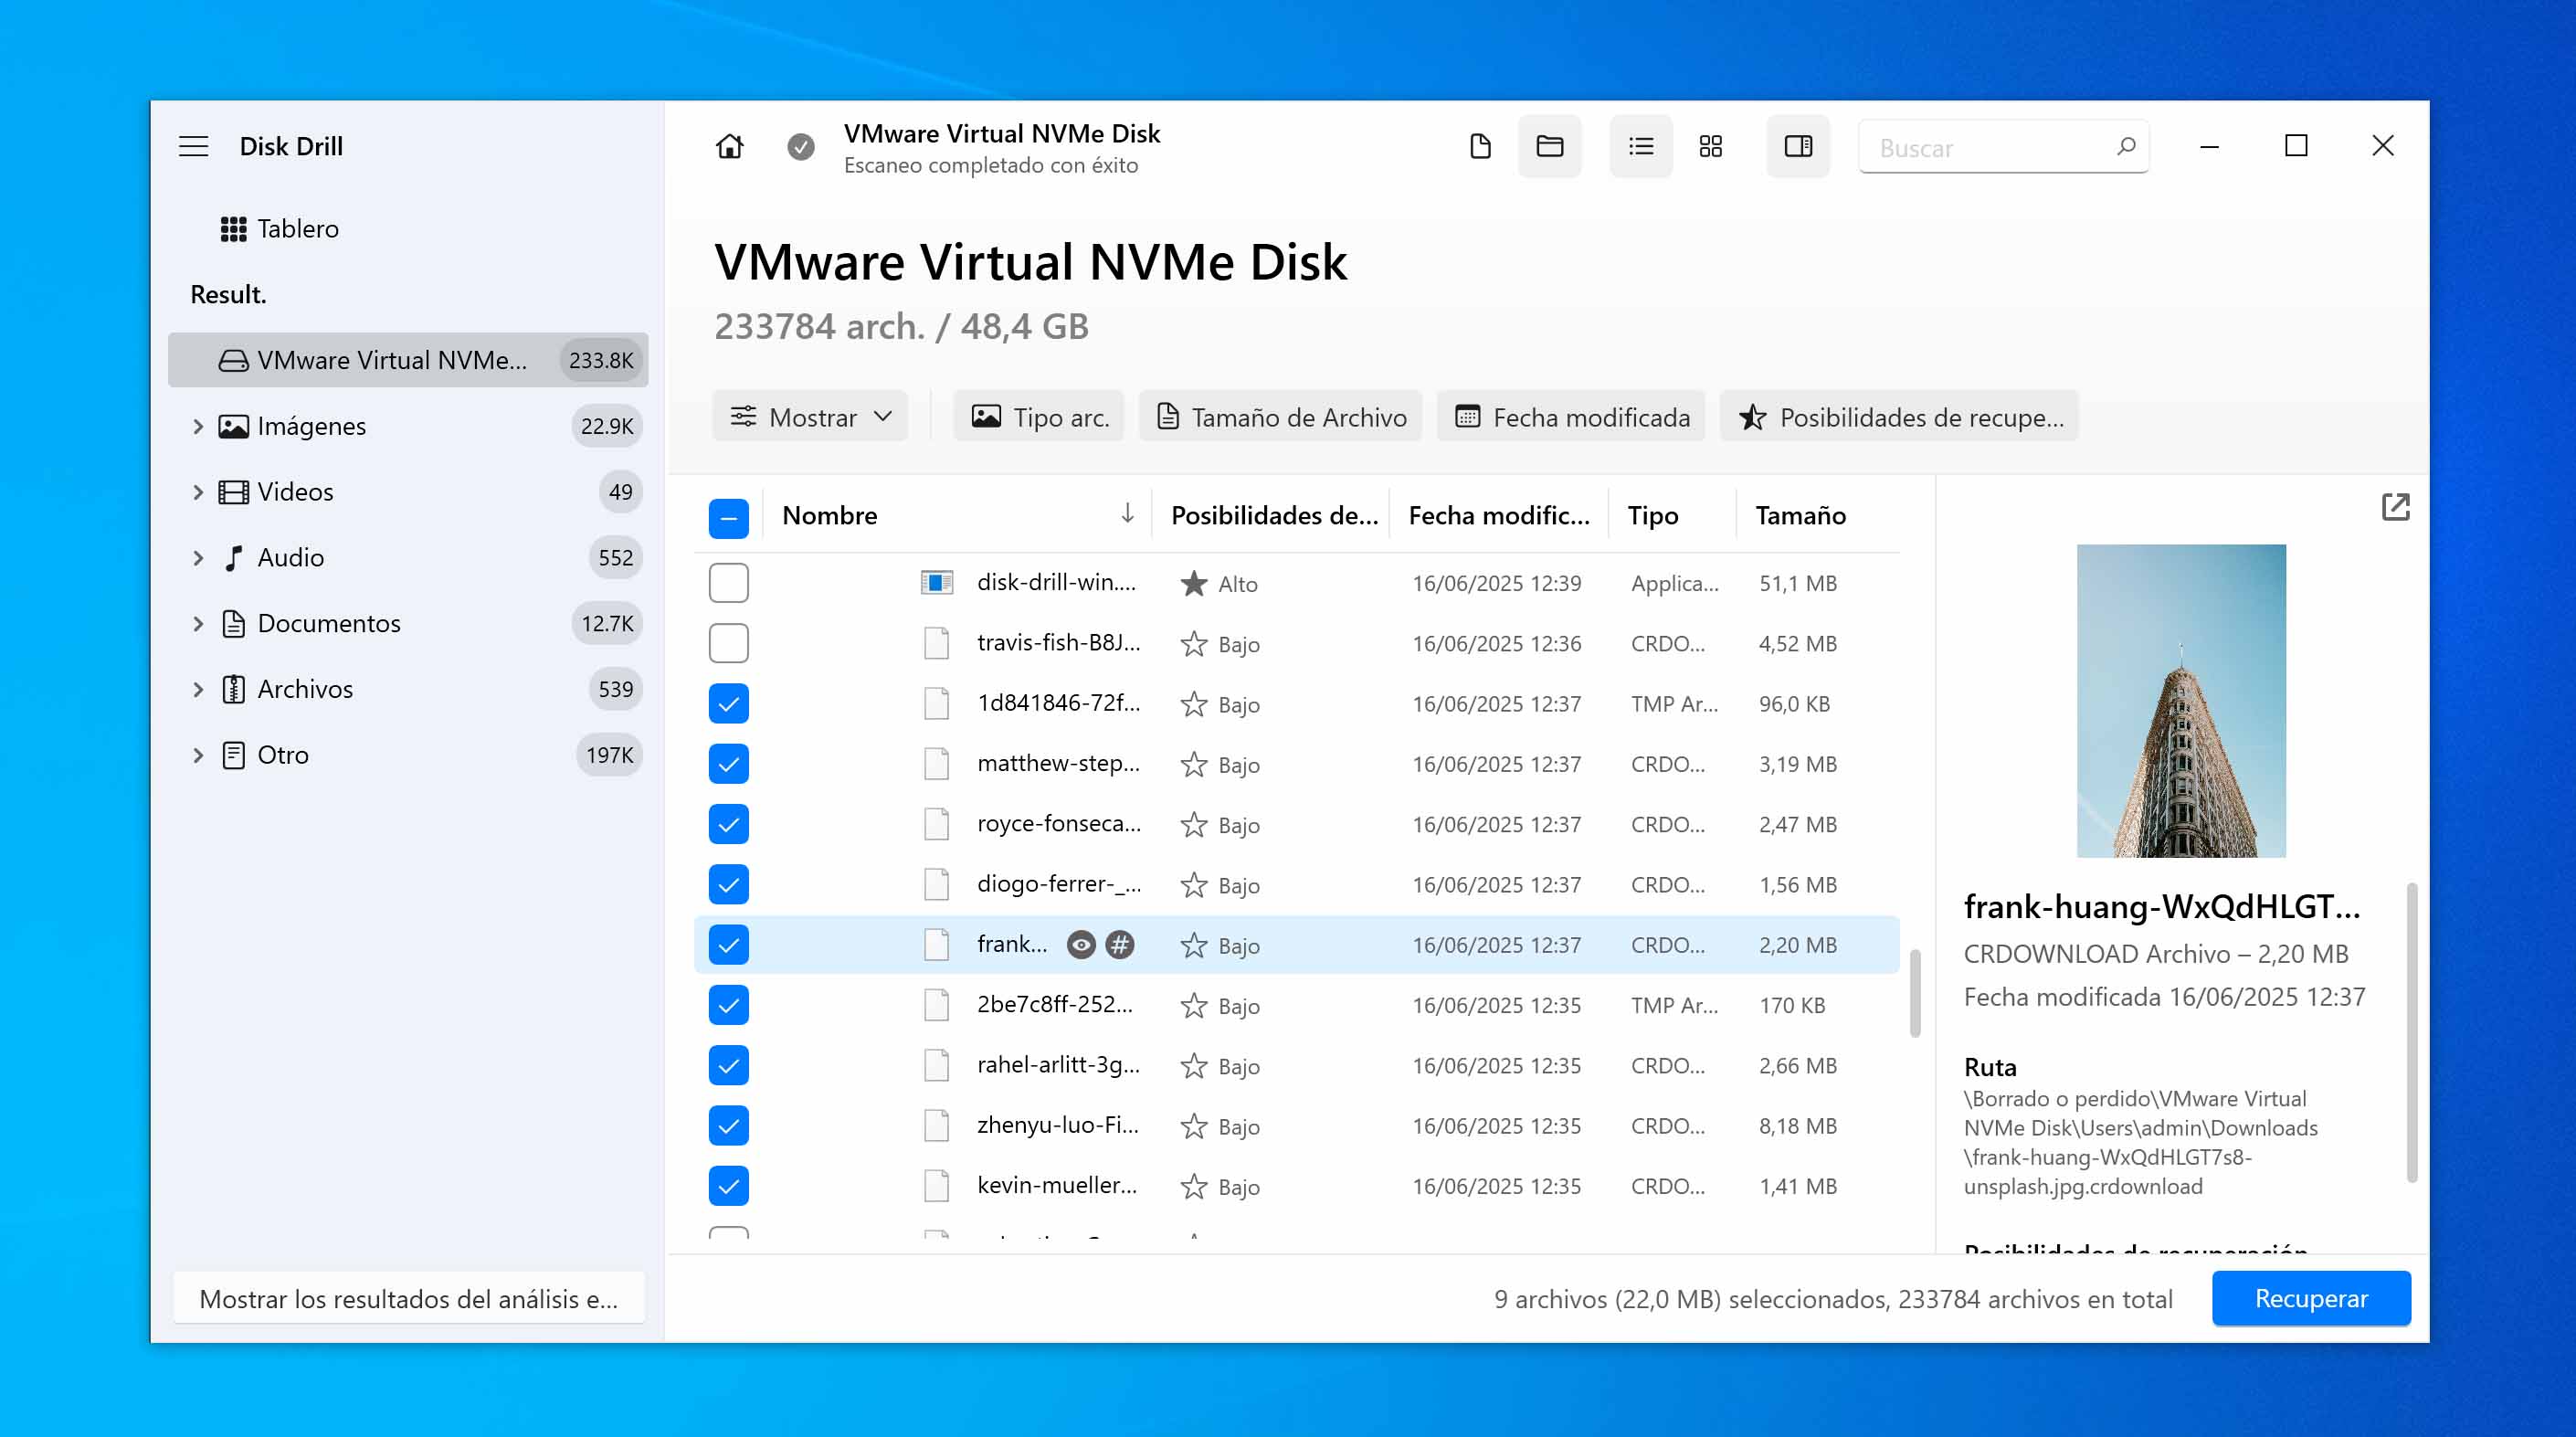This screenshot has height=1437, width=2576.
Task: Select Imágenes category in sidebar
Action: [408, 426]
